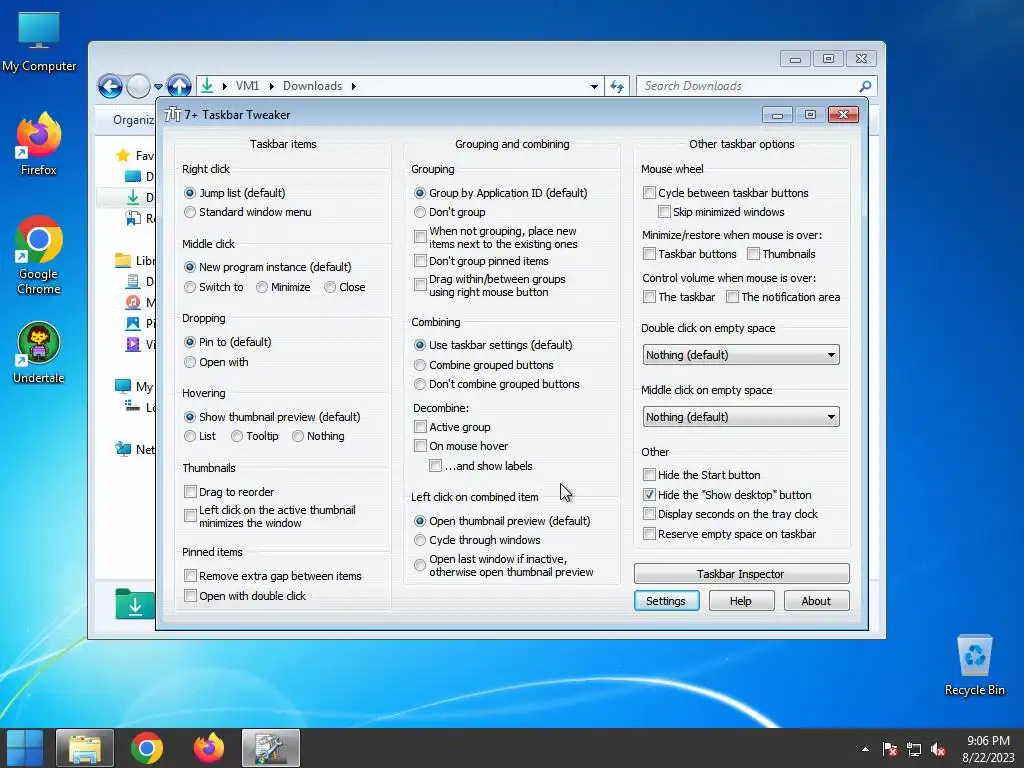Viewport: 1024px width, 768px height.
Task: Click Libraries icon in Explorer sidebar
Action: [x=123, y=261]
